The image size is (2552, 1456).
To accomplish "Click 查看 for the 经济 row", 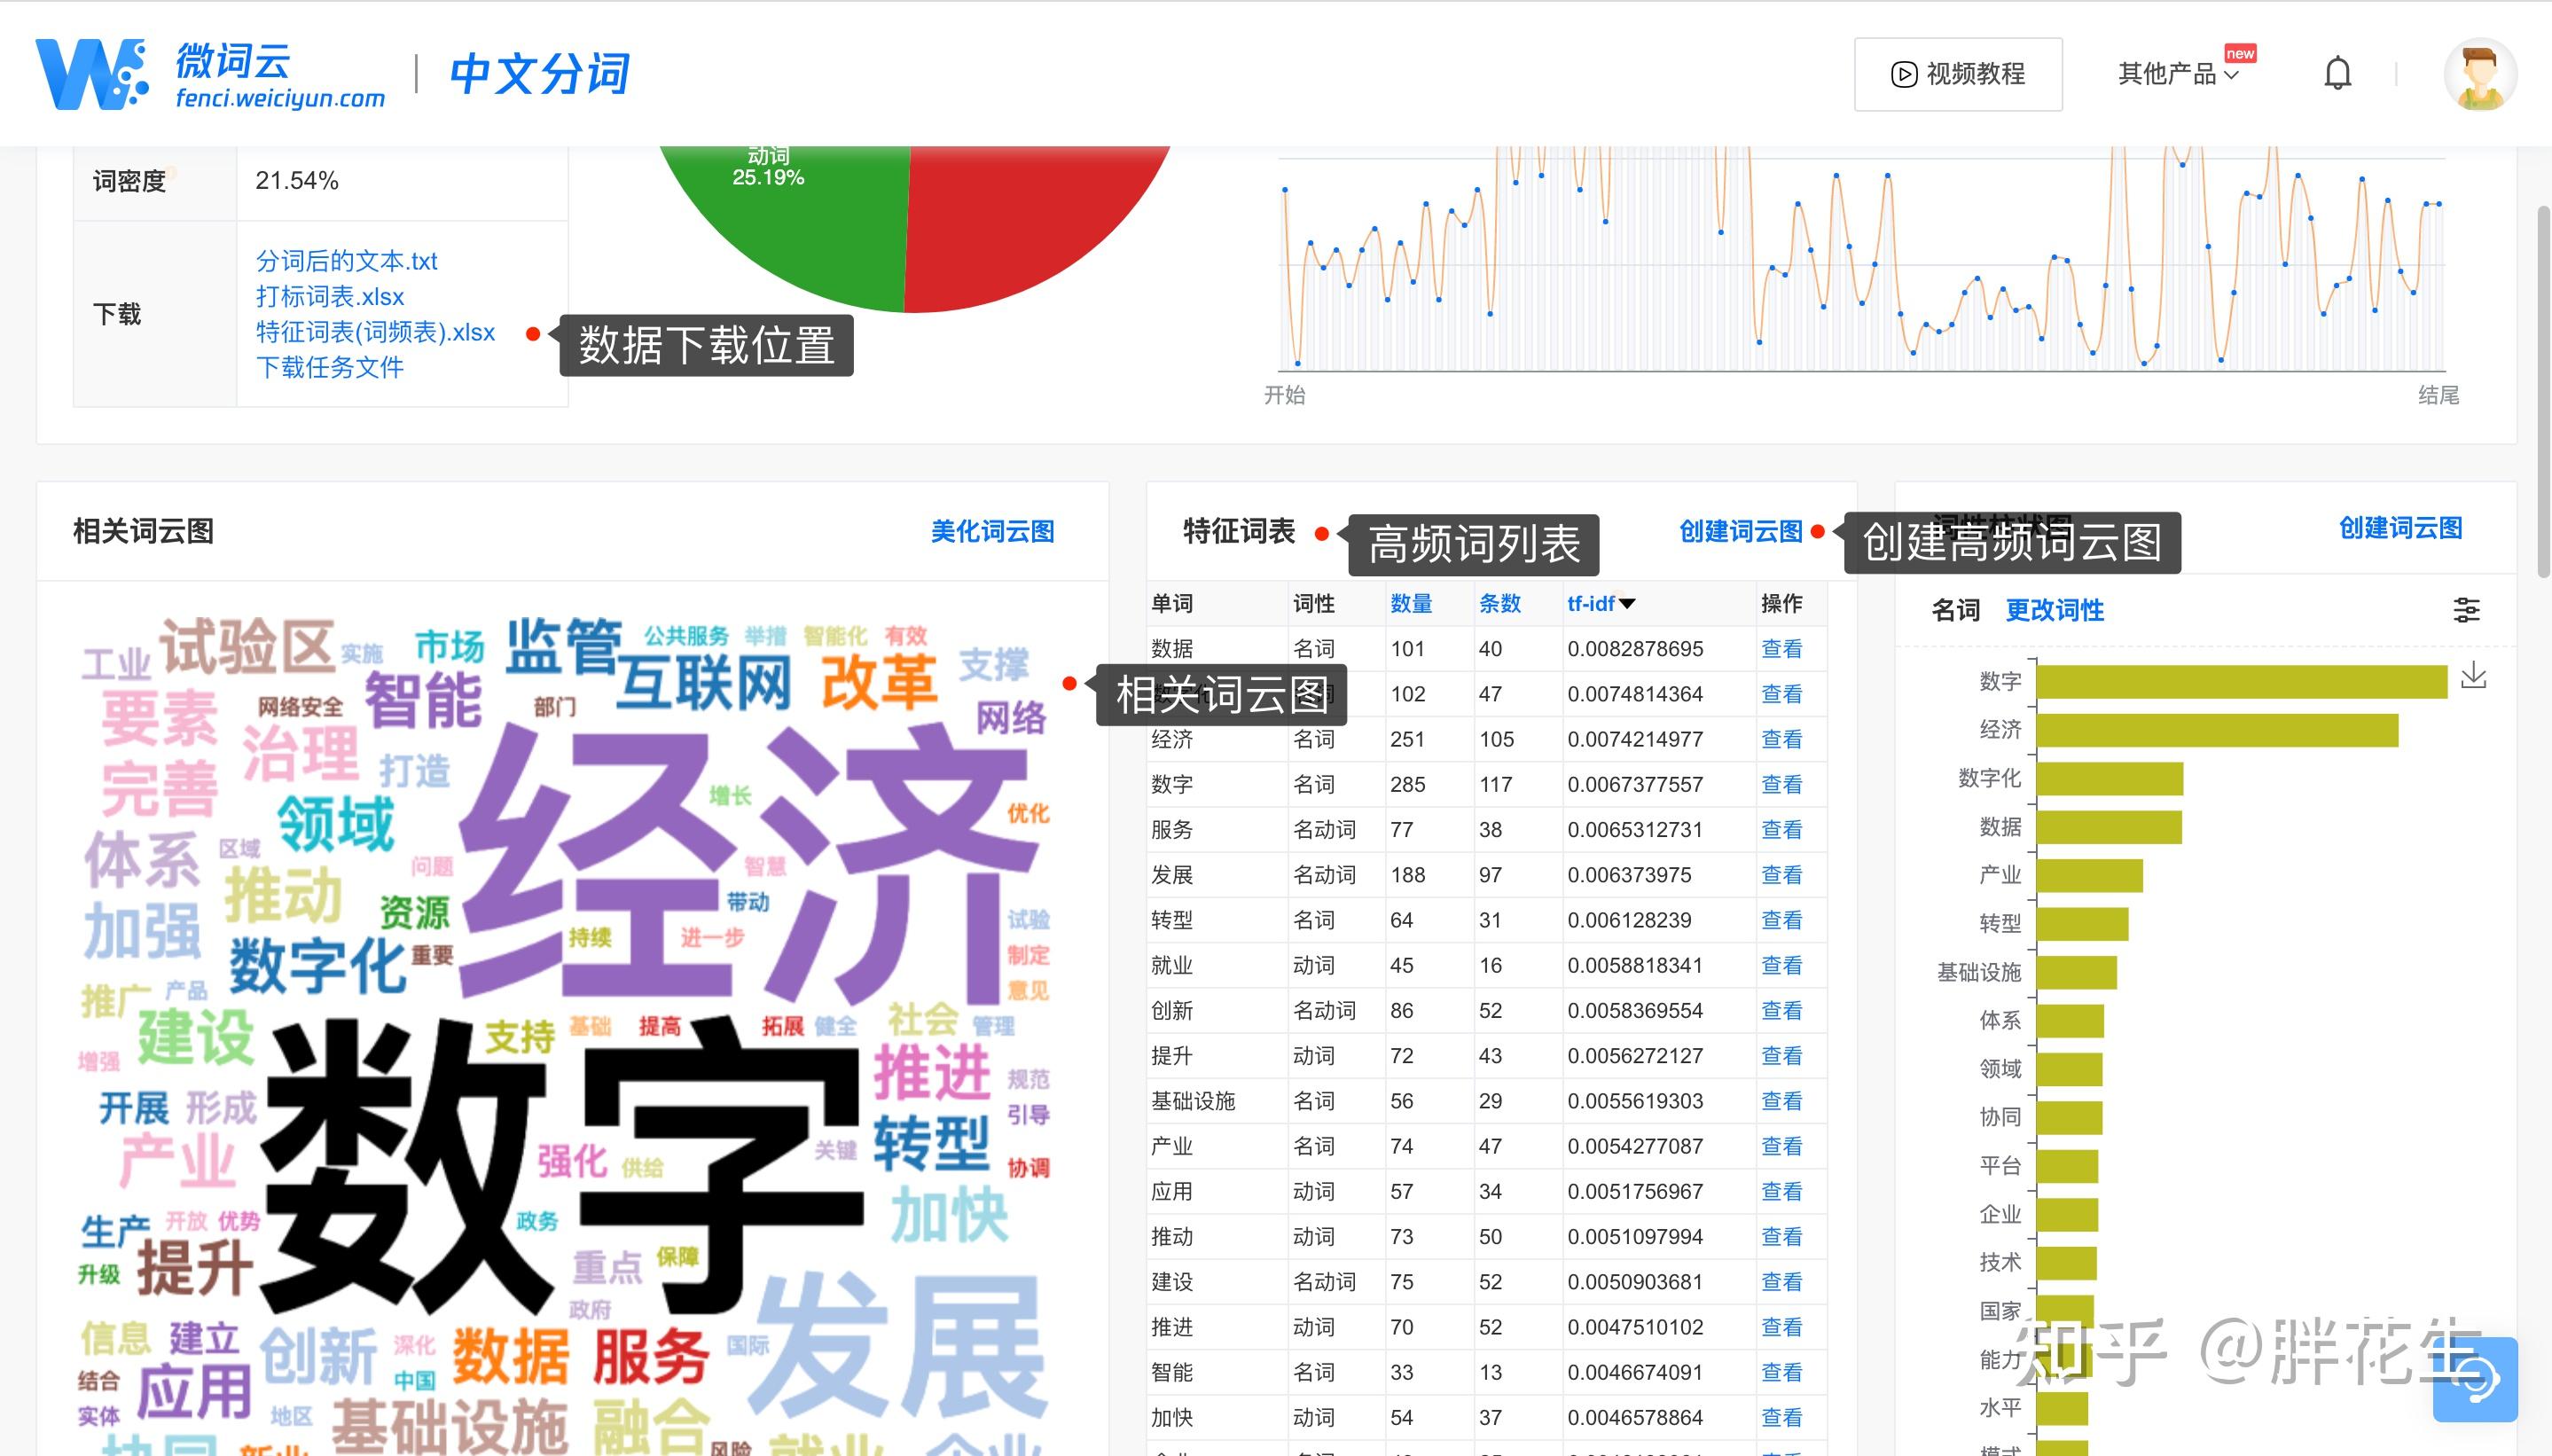I will pos(1781,739).
